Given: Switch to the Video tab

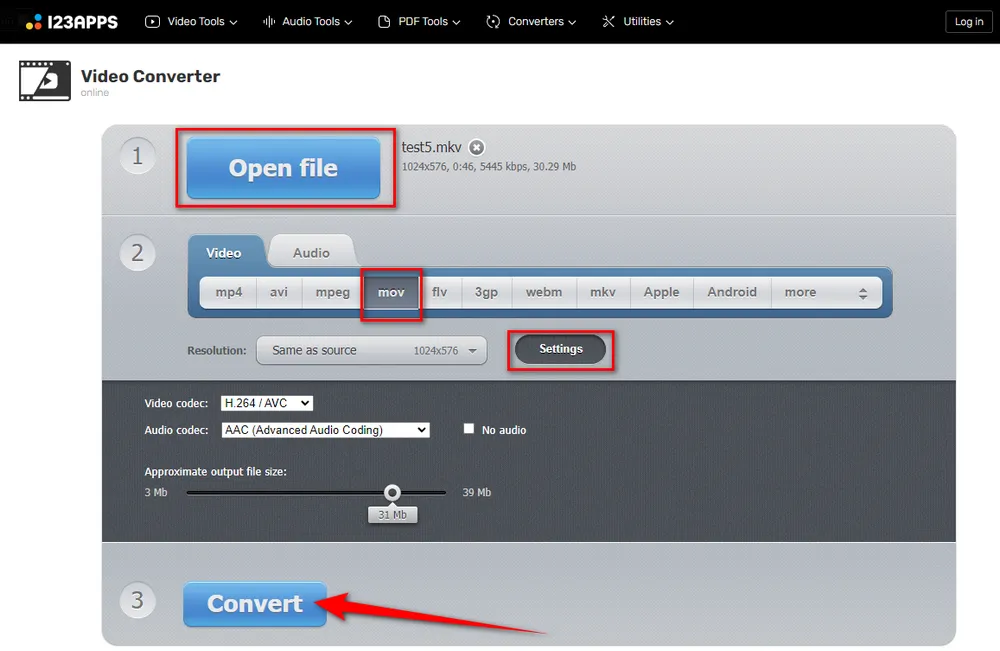Looking at the screenshot, I should pos(224,252).
